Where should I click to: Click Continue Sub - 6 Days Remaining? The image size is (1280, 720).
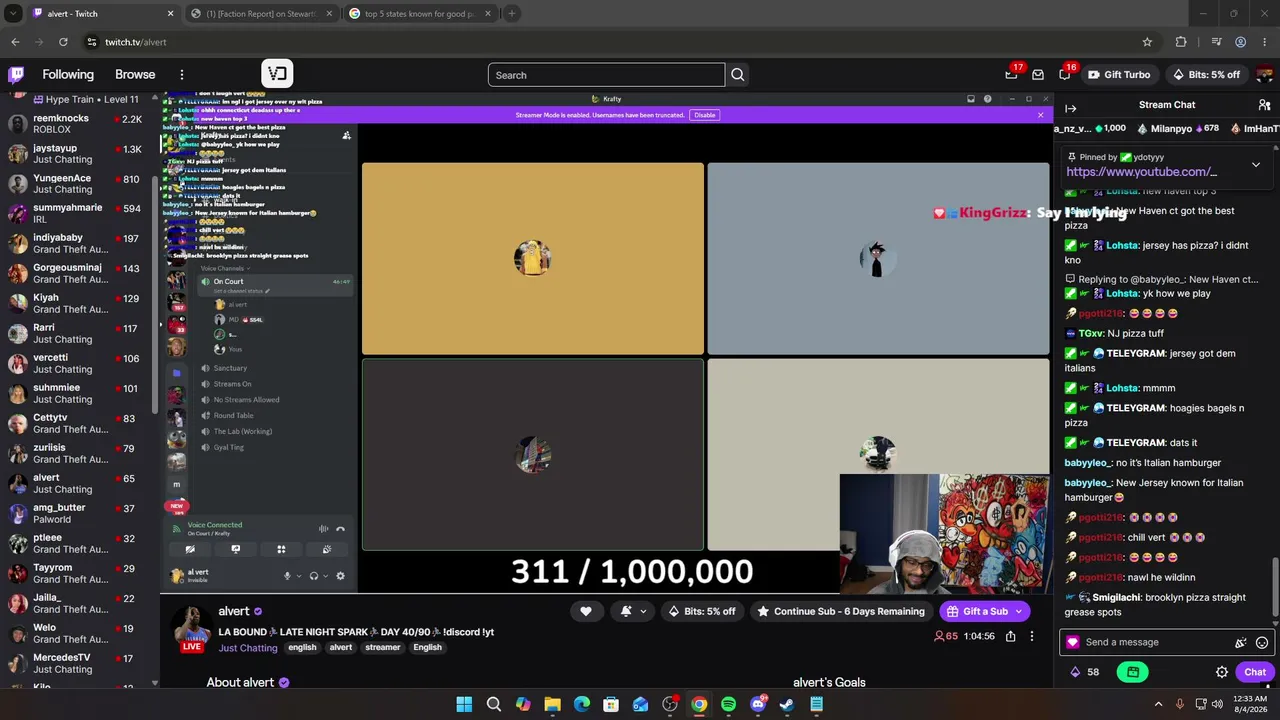(840, 611)
